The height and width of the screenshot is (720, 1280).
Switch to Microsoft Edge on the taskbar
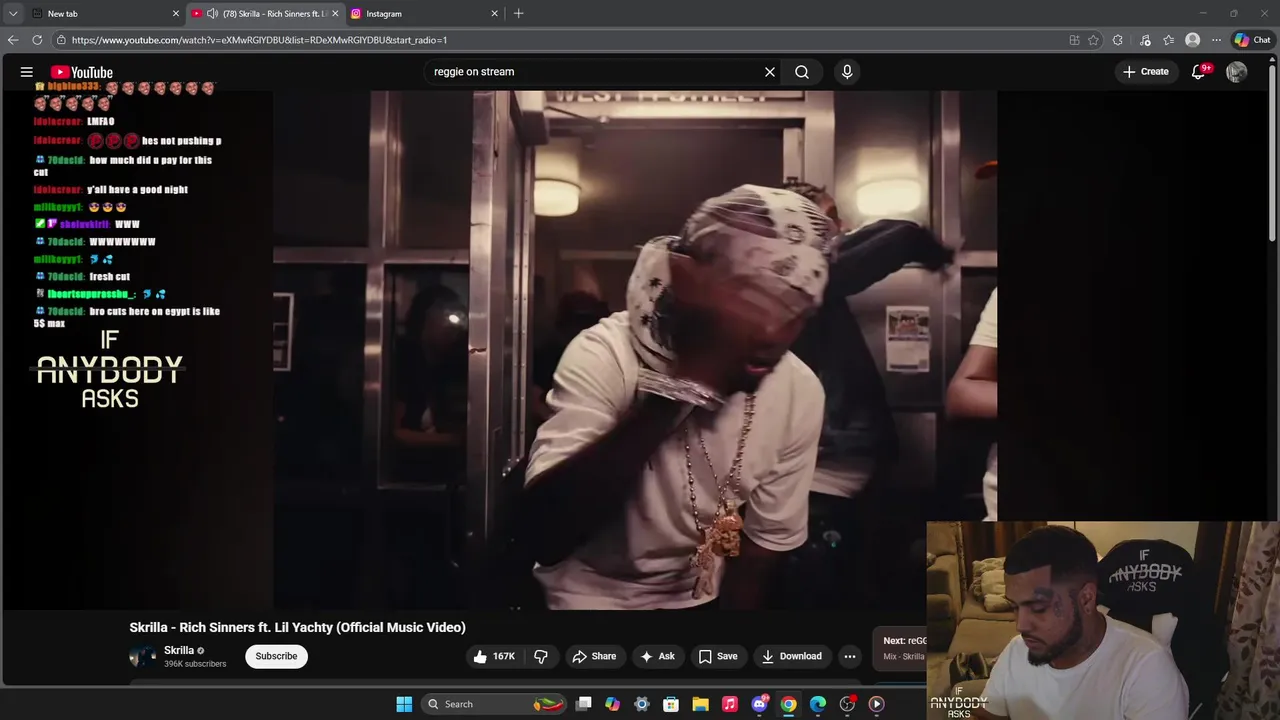pos(818,704)
